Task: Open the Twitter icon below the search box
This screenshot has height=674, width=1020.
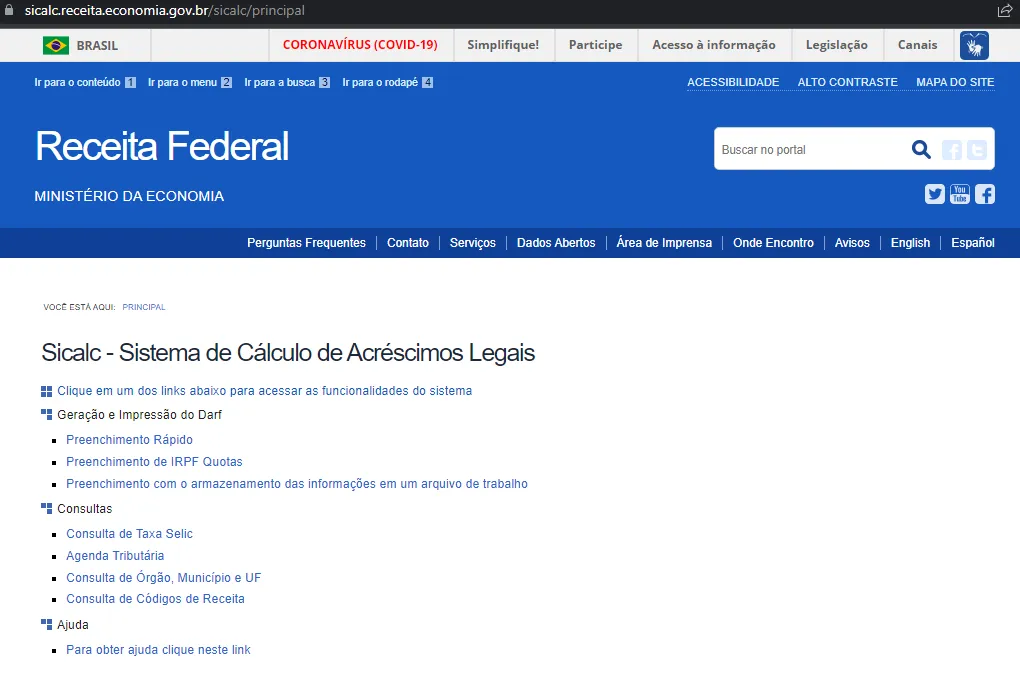Action: point(935,194)
